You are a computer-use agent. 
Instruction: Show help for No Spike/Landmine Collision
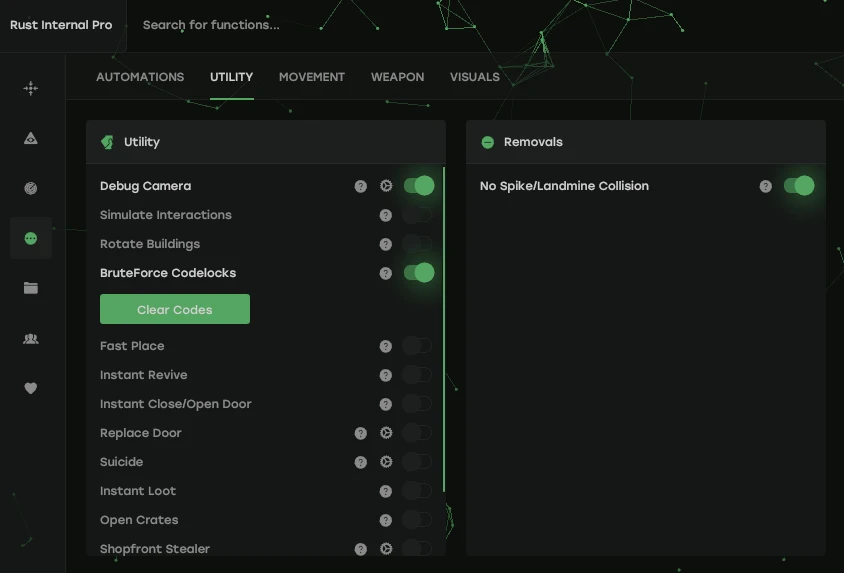(765, 186)
